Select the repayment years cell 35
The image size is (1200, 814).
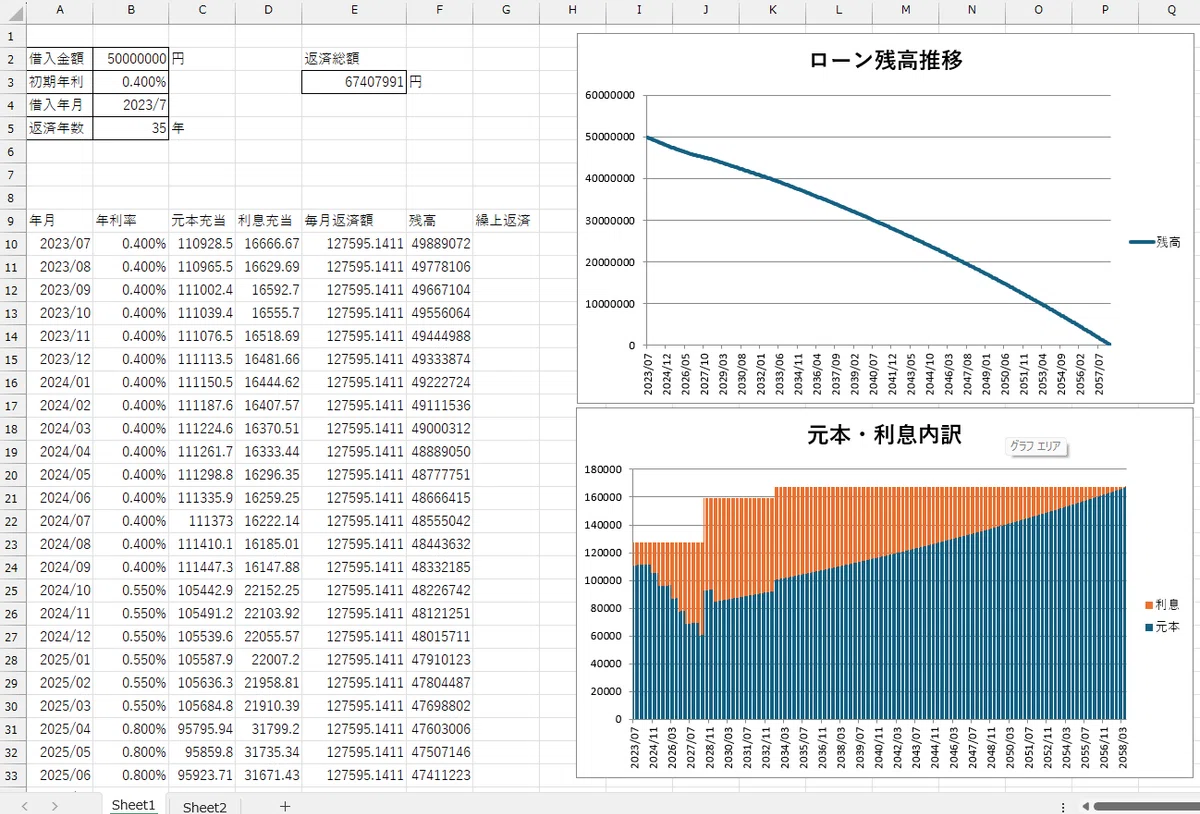pos(131,128)
